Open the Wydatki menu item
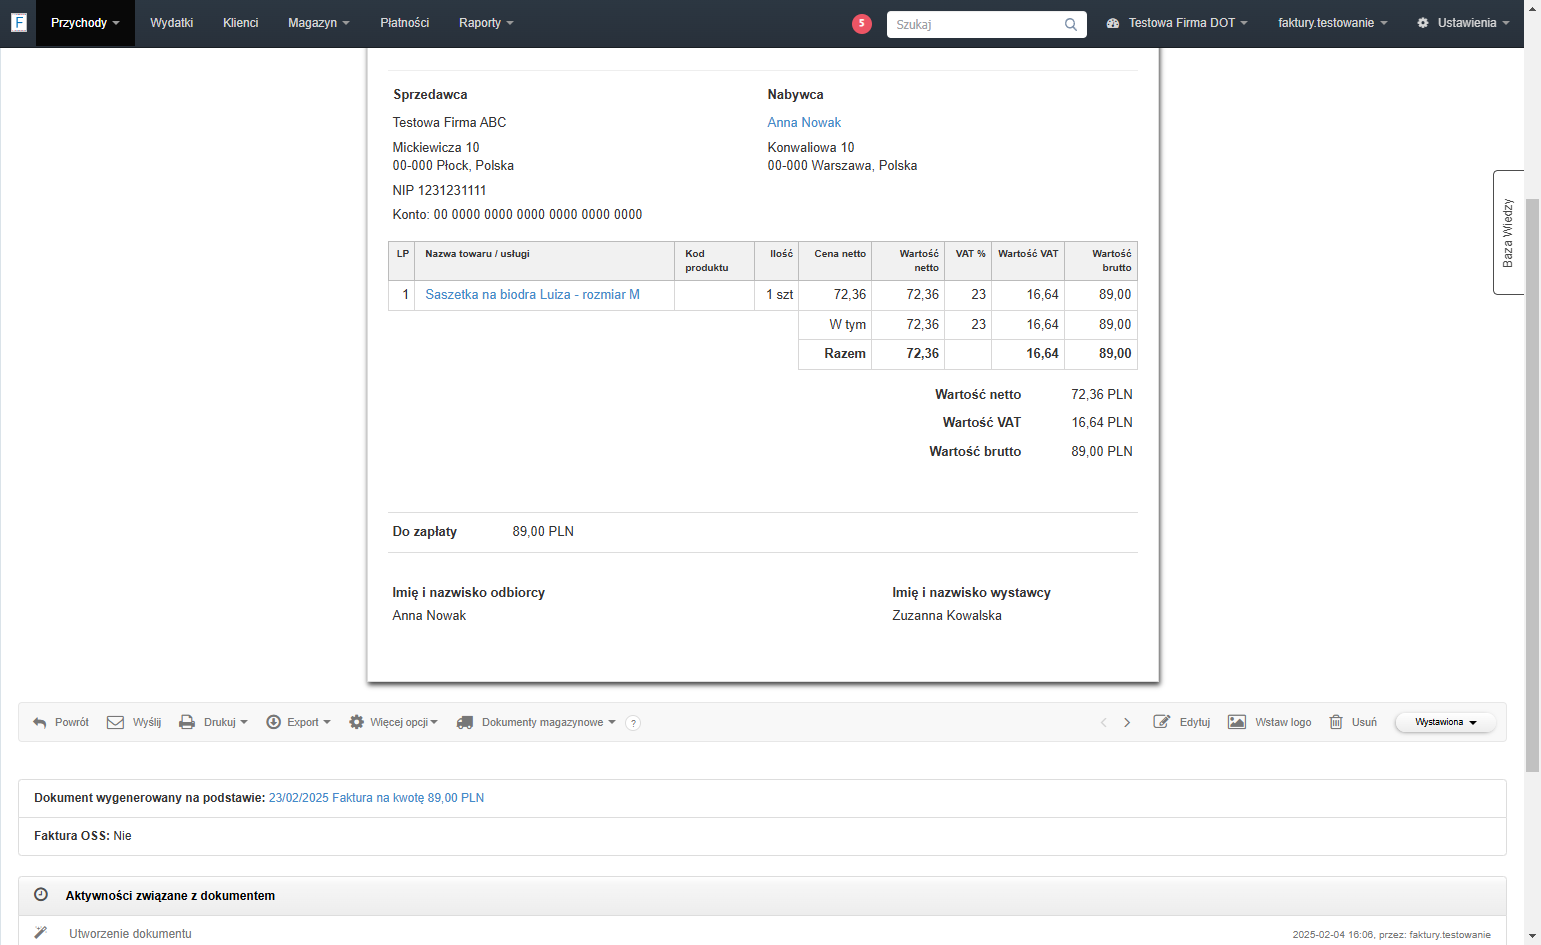Viewport: 1541px width, 945px height. (x=171, y=23)
